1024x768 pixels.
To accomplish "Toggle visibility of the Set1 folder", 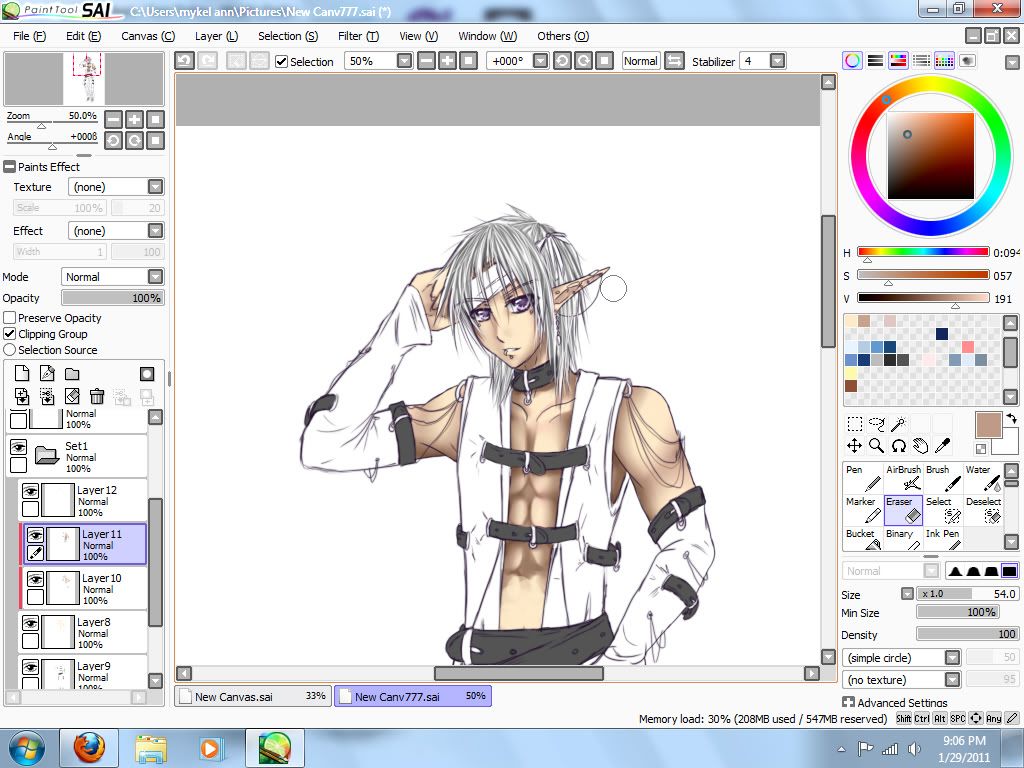I will (18, 447).
